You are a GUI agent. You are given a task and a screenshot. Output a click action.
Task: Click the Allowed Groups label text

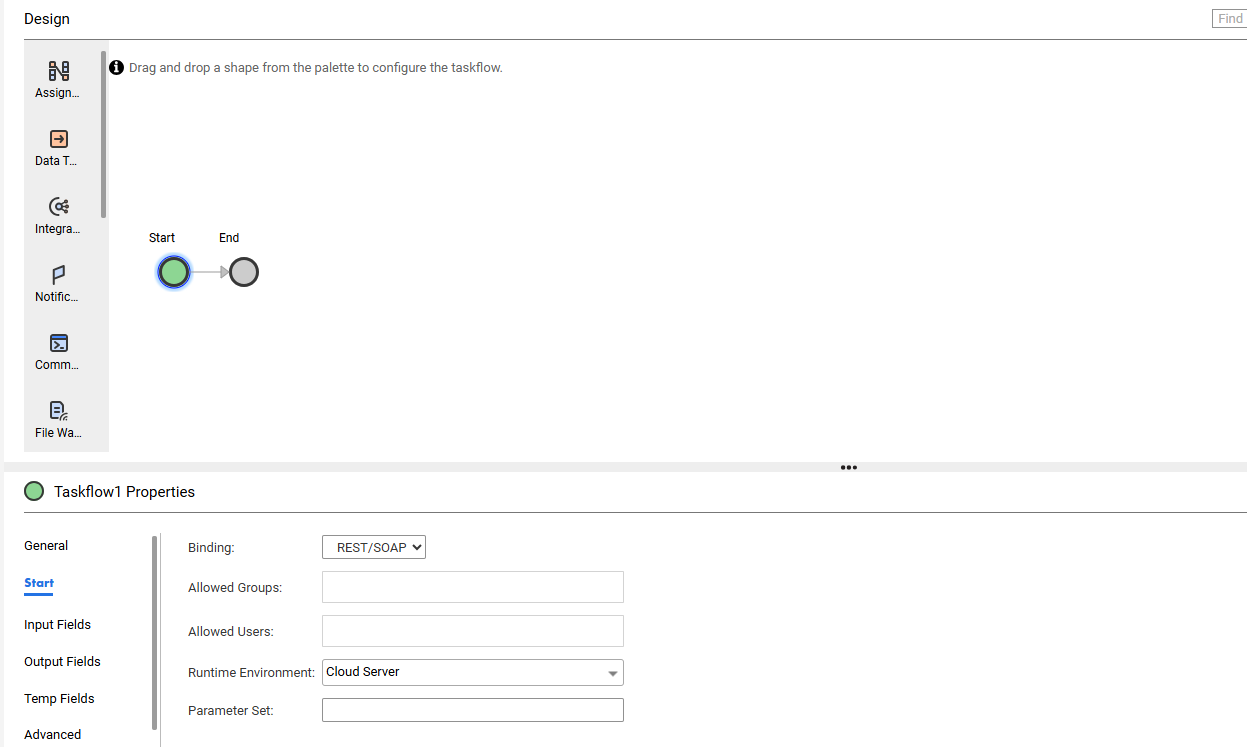click(235, 588)
